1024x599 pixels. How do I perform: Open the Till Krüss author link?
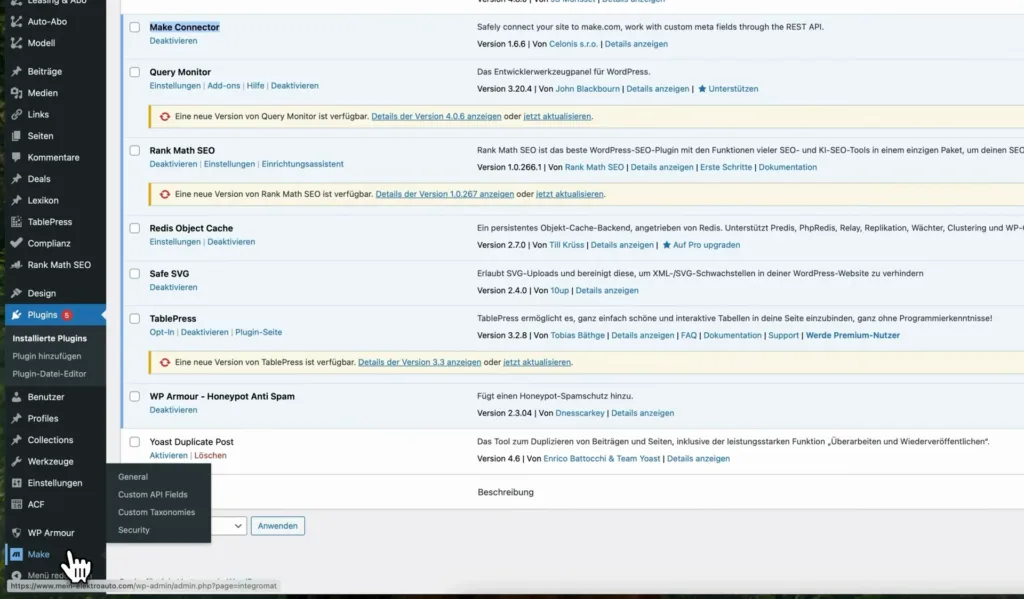(x=566, y=245)
